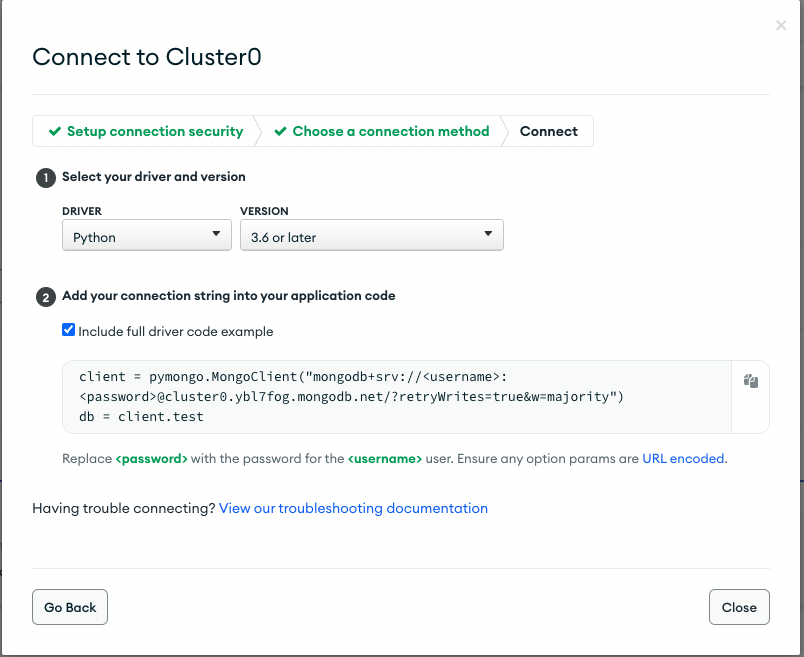The height and width of the screenshot is (657, 804).
Task: Uncheck Include full driver code example
Action: pos(68,330)
